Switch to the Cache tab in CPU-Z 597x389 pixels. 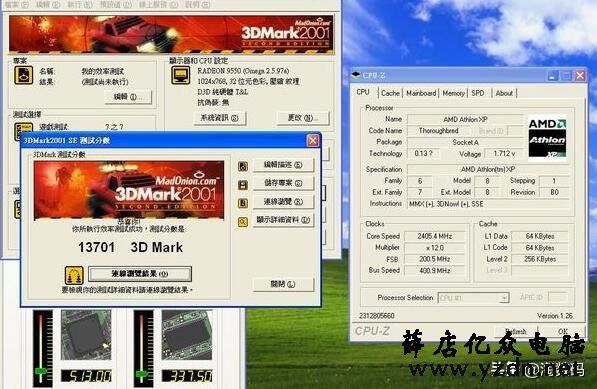click(390, 93)
